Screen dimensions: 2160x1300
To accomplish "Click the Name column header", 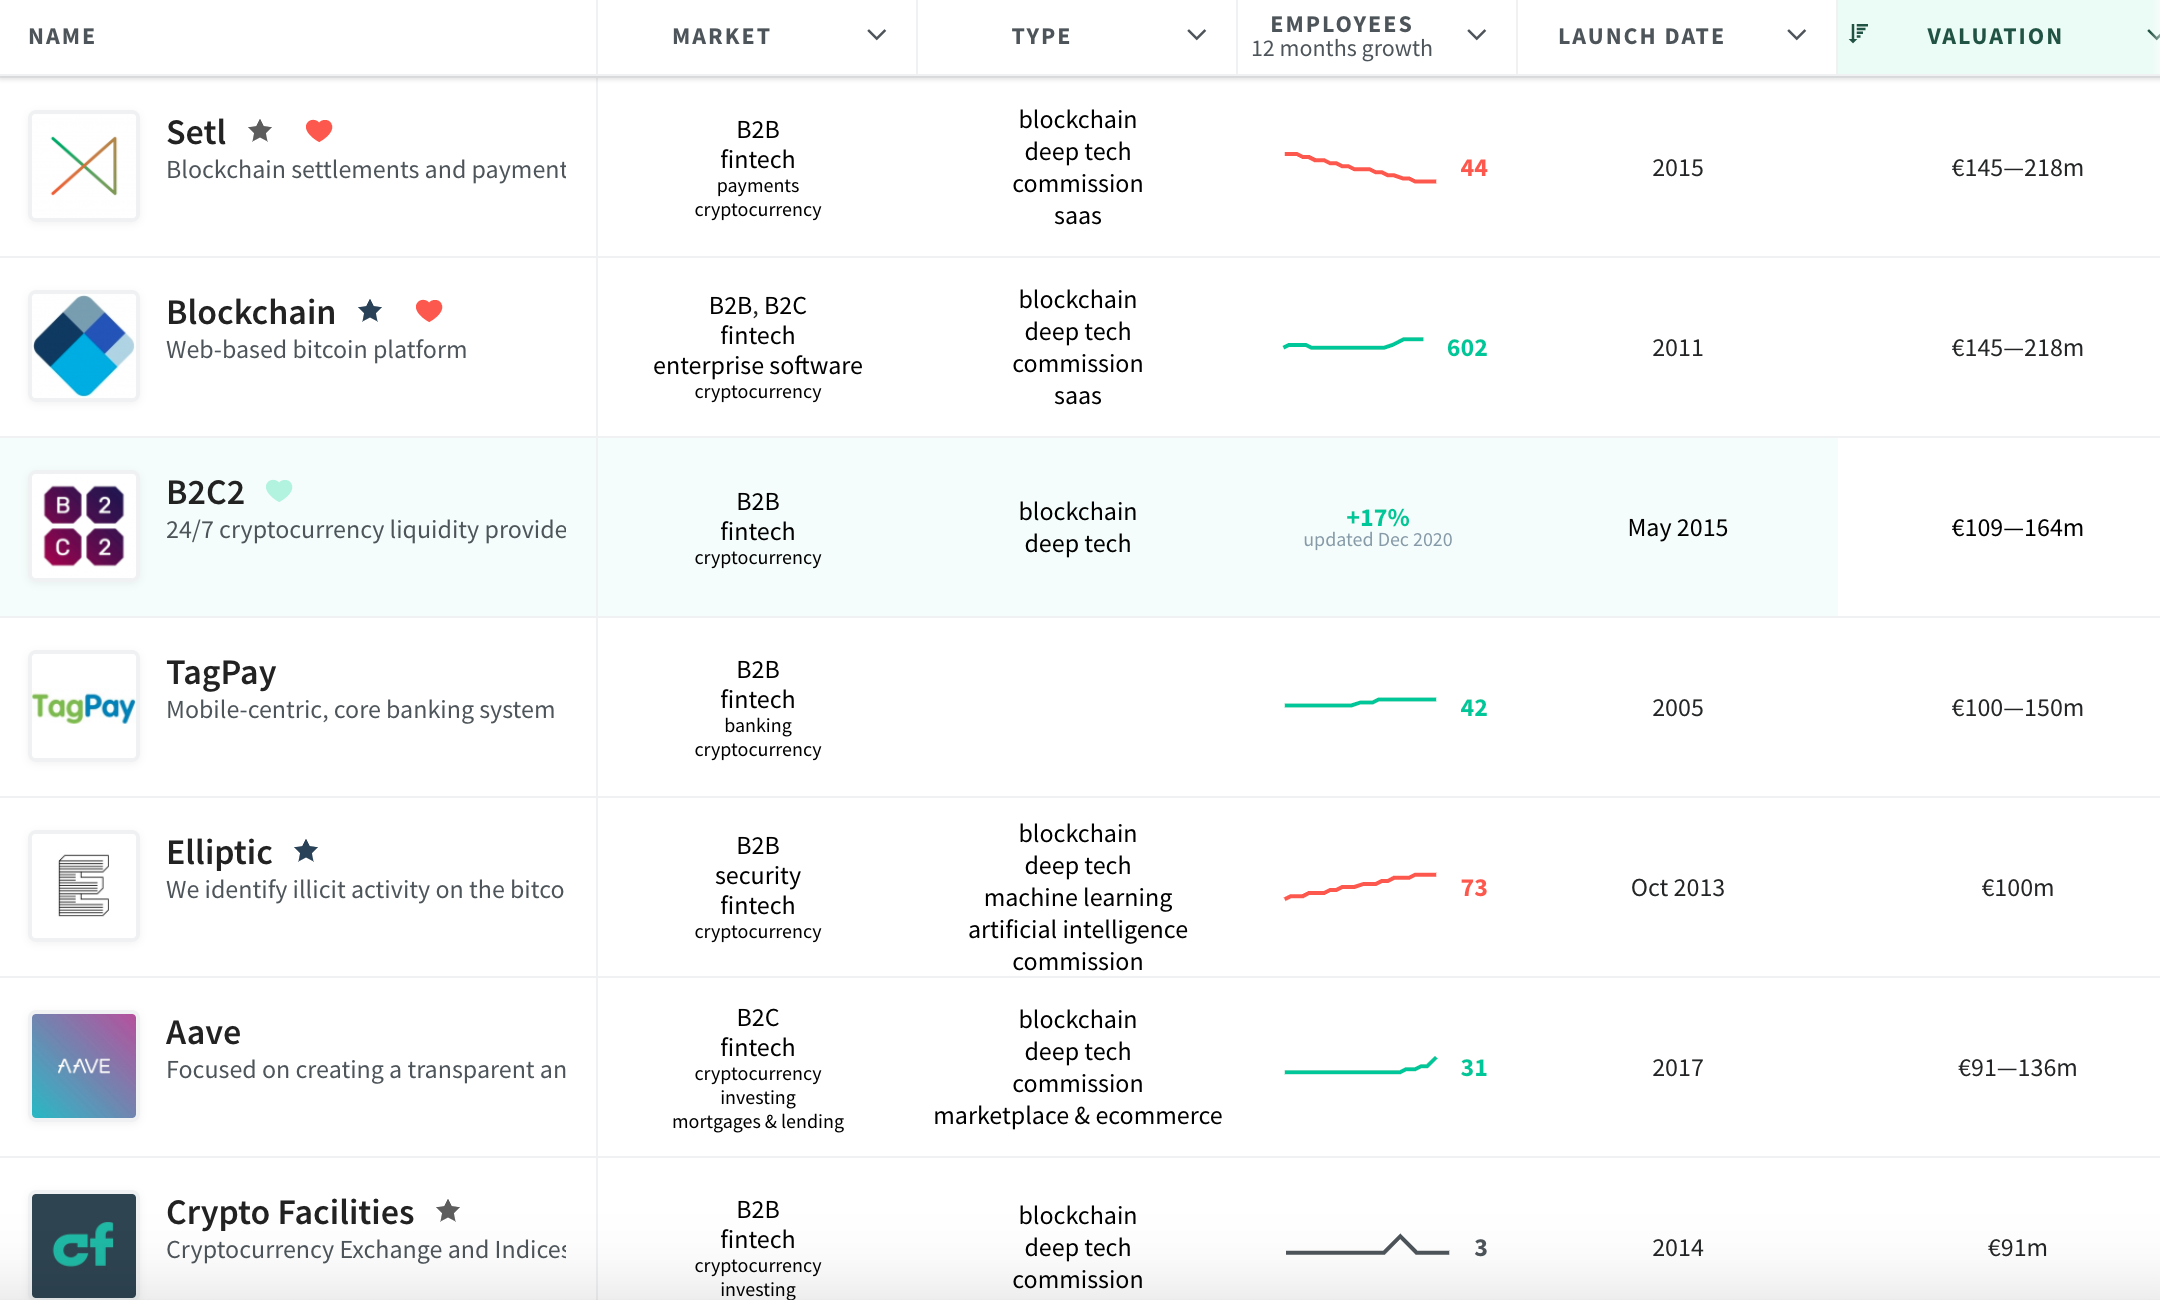I will coord(62,36).
